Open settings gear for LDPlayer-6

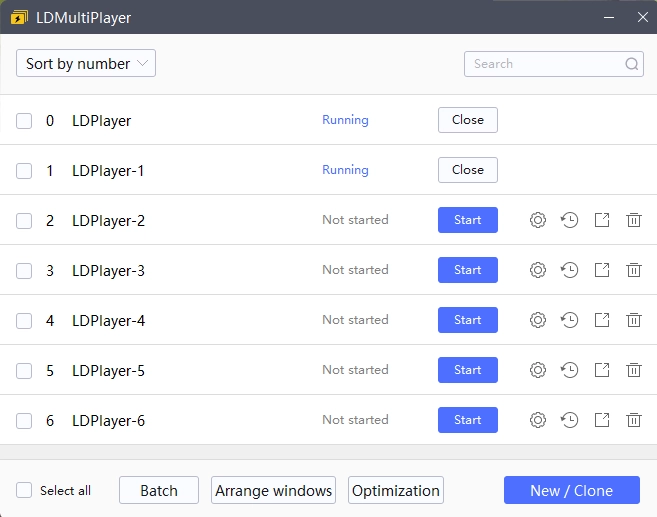[x=538, y=420]
